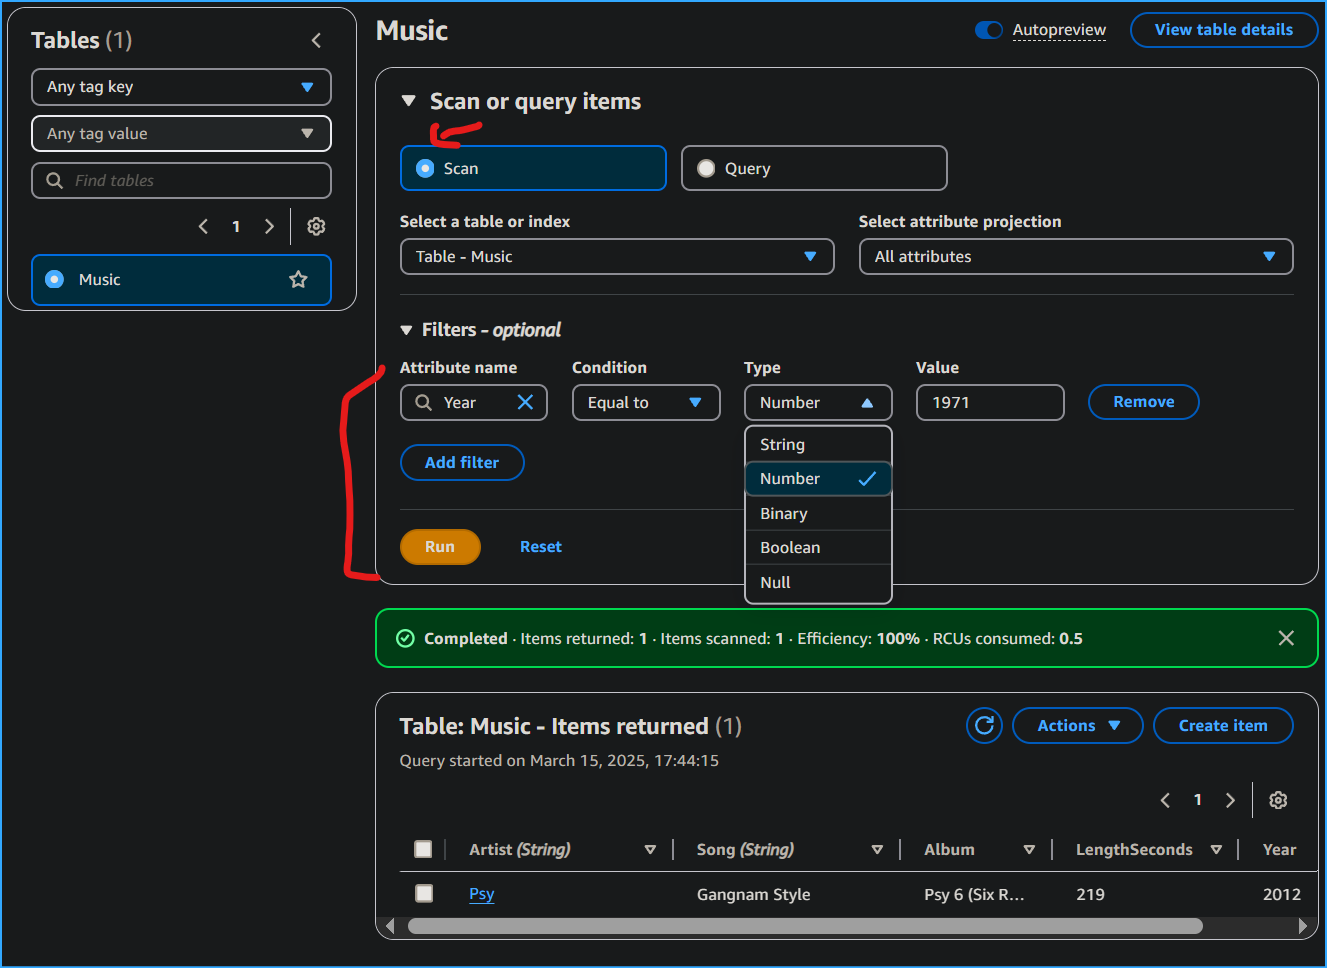This screenshot has width=1327, height=968.
Task: Clear the Year attribute name field
Action: [x=525, y=402]
